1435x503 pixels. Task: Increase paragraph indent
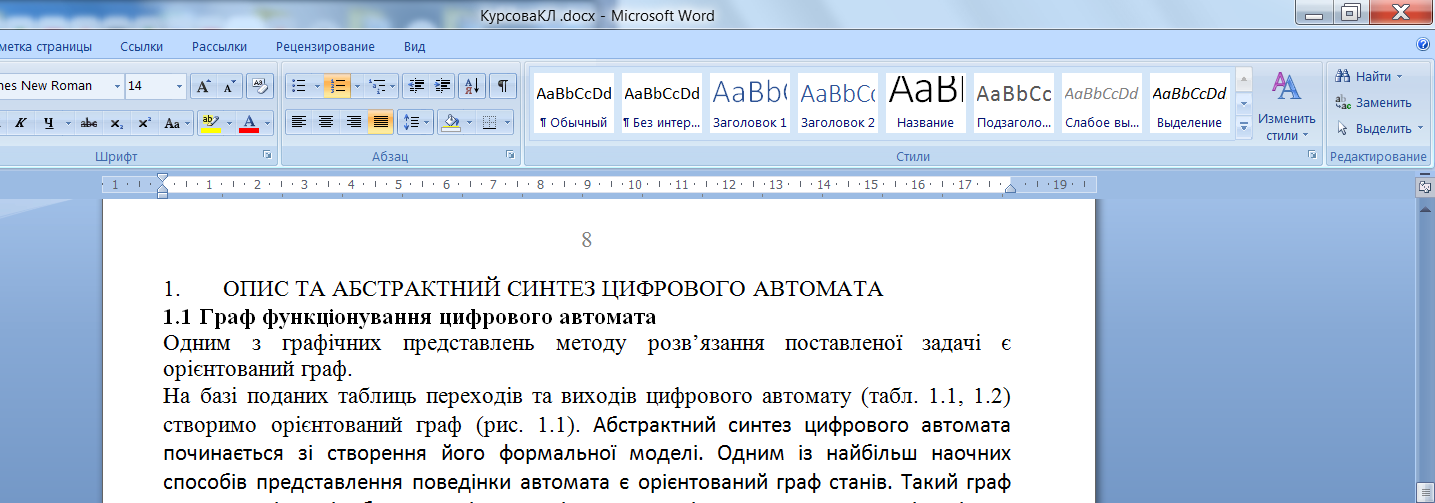click(443, 86)
